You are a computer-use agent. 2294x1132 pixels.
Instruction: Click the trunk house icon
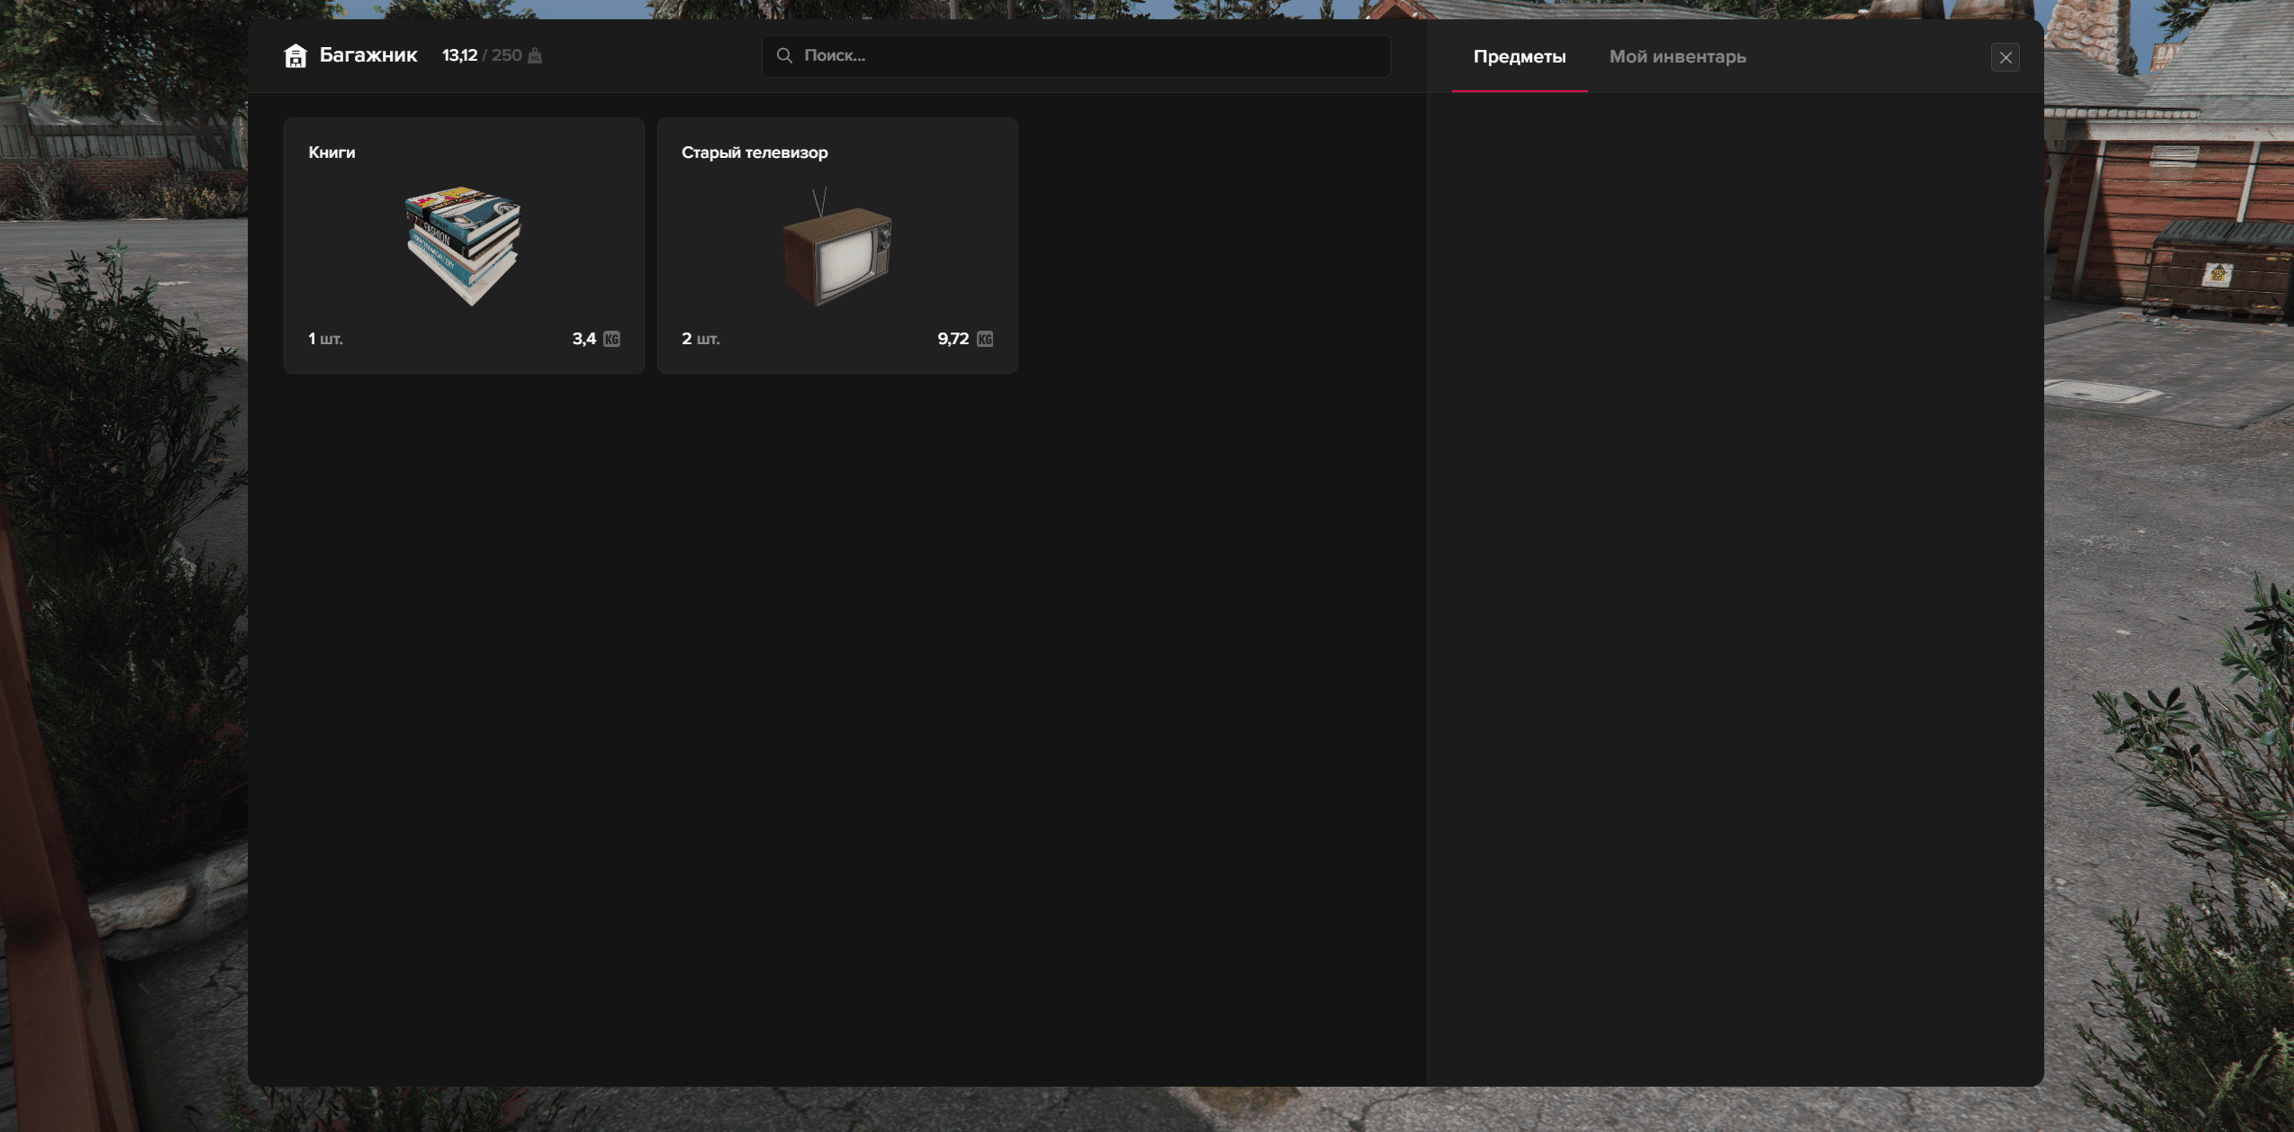[x=295, y=56]
